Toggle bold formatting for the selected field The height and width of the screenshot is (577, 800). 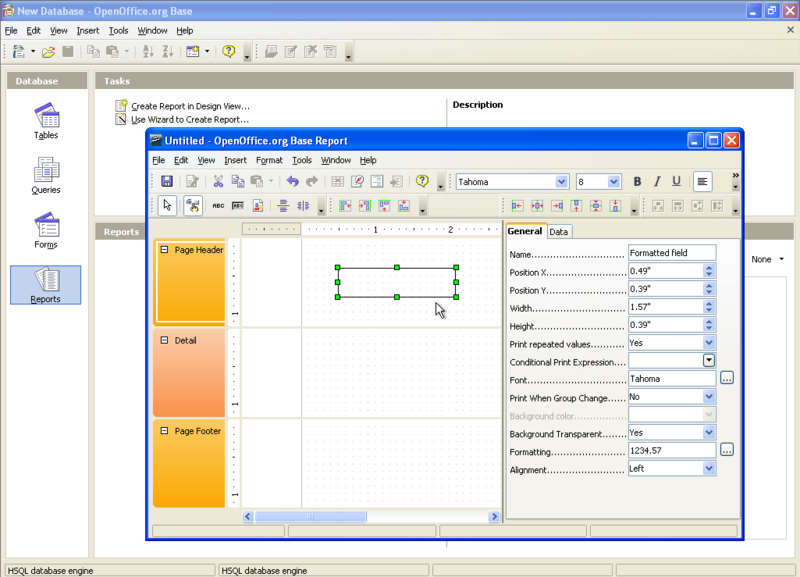point(637,181)
